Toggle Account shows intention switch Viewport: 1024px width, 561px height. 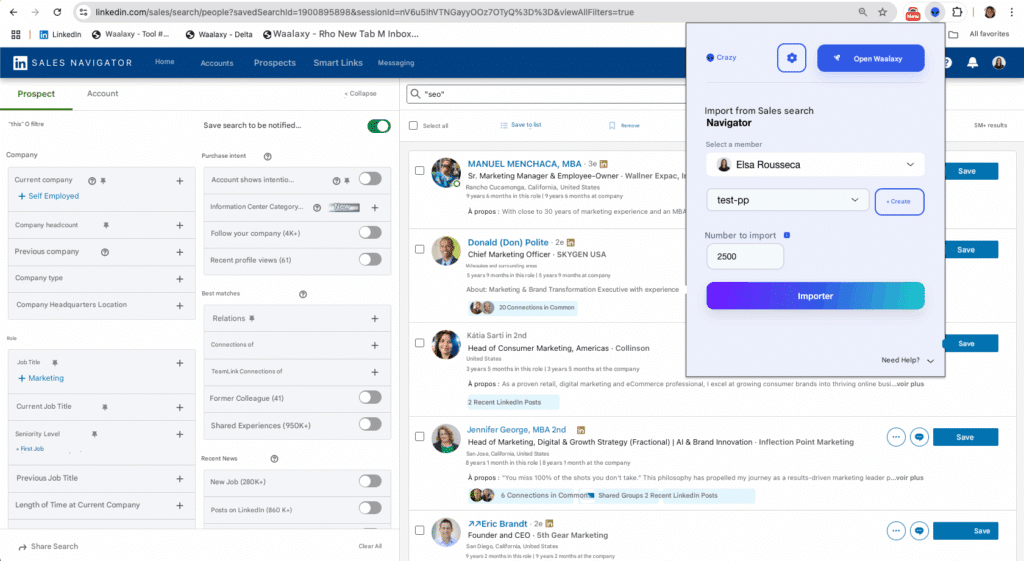[x=370, y=179]
